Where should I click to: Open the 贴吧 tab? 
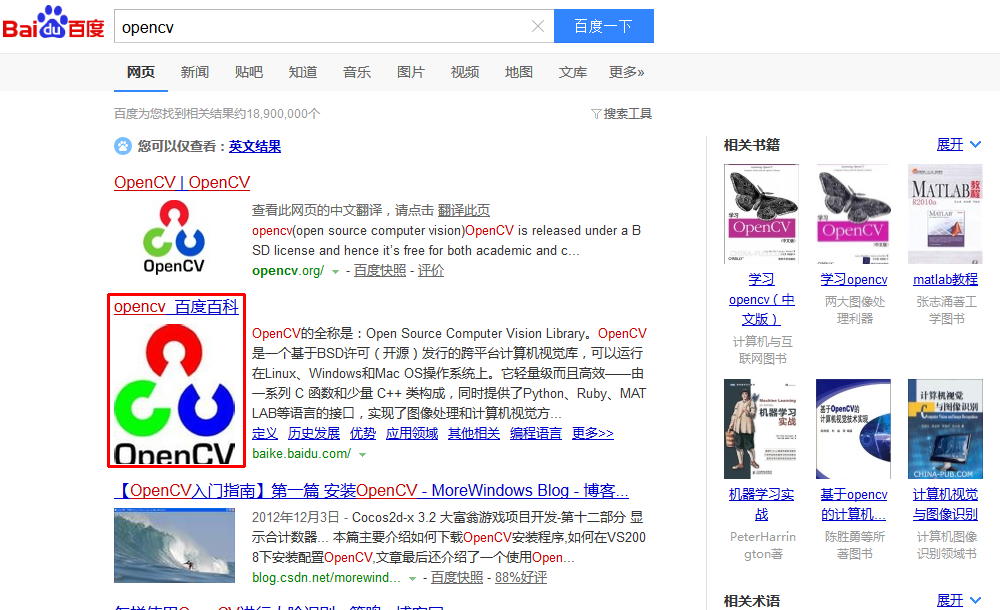tap(249, 72)
